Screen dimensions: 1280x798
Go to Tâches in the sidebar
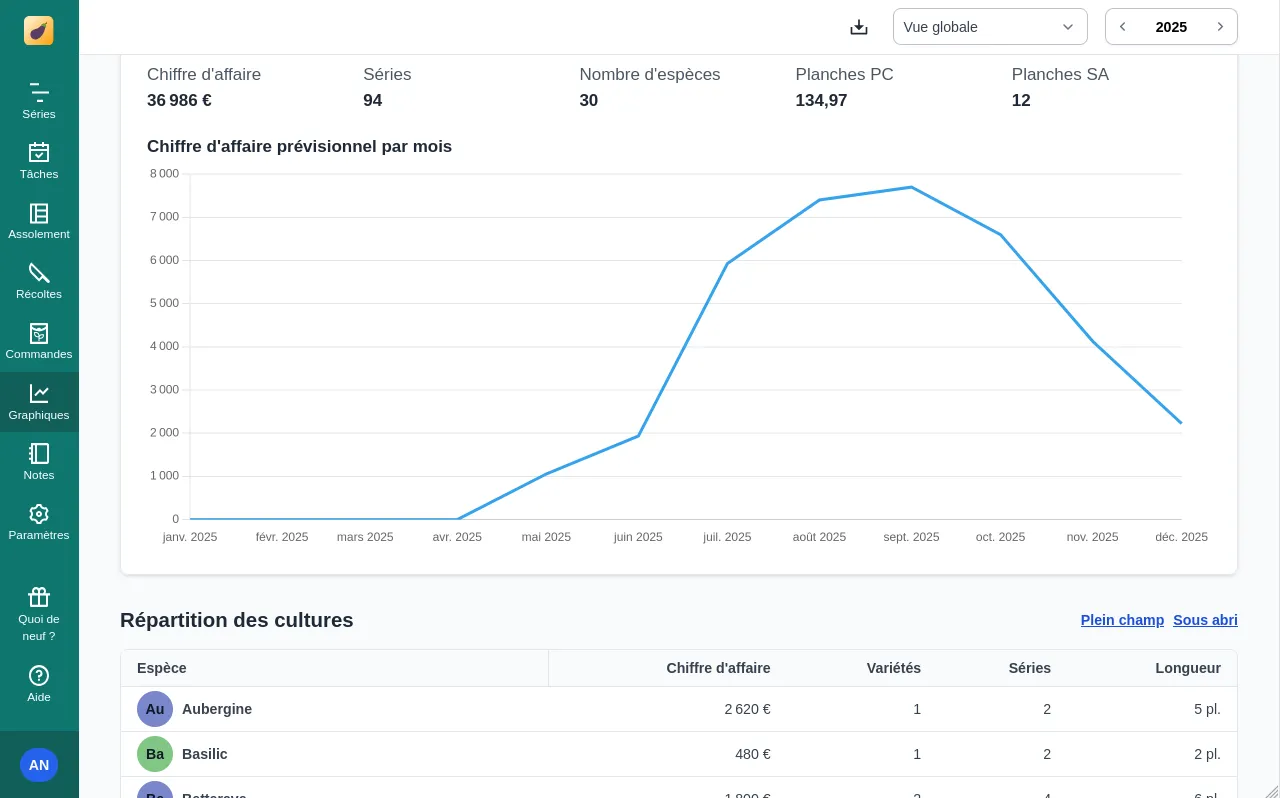coord(39,161)
